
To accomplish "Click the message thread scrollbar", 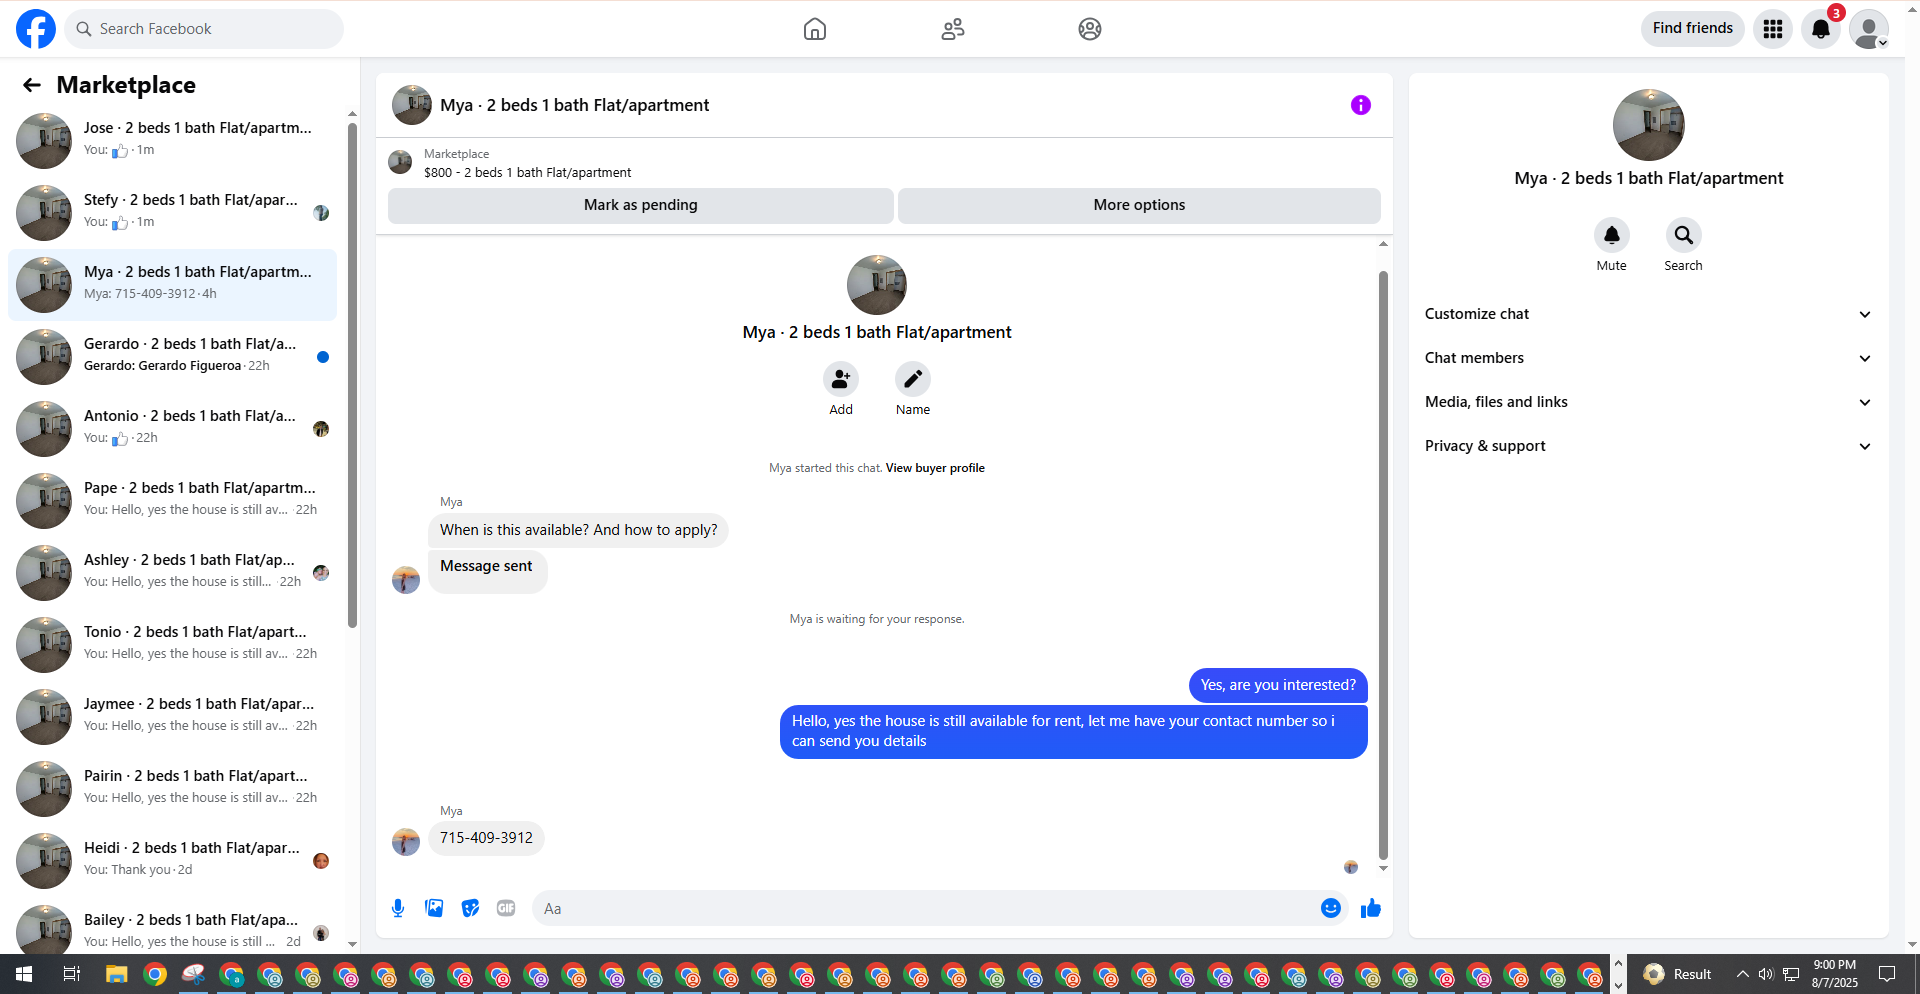I will (1383, 565).
